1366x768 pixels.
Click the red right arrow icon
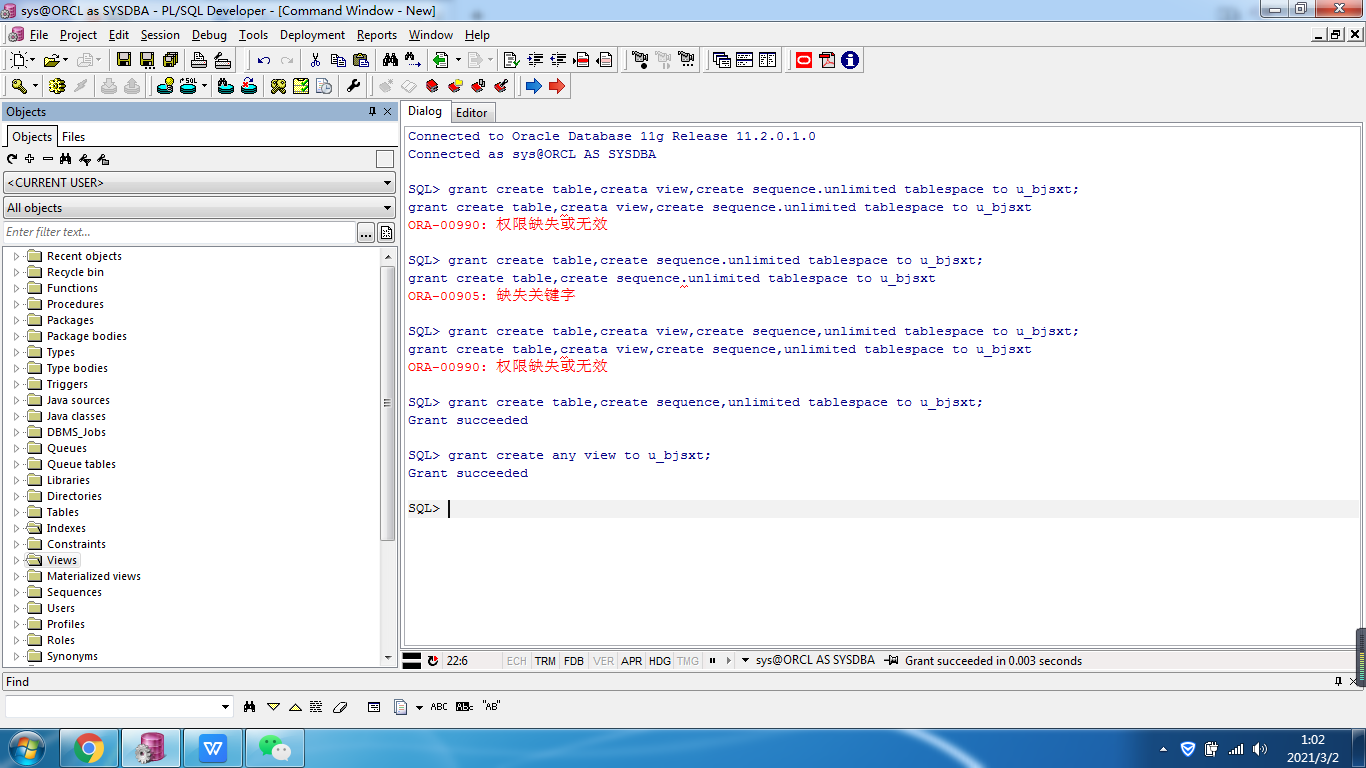tap(557, 86)
